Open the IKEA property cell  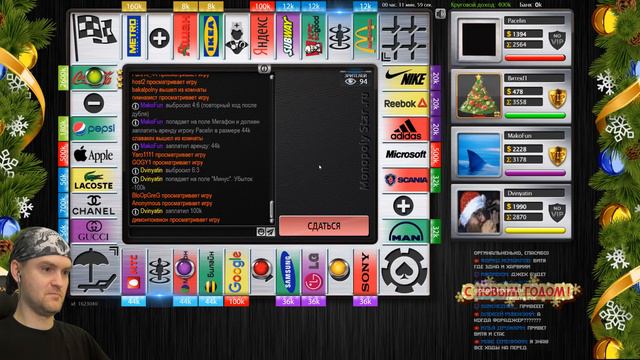[211, 38]
